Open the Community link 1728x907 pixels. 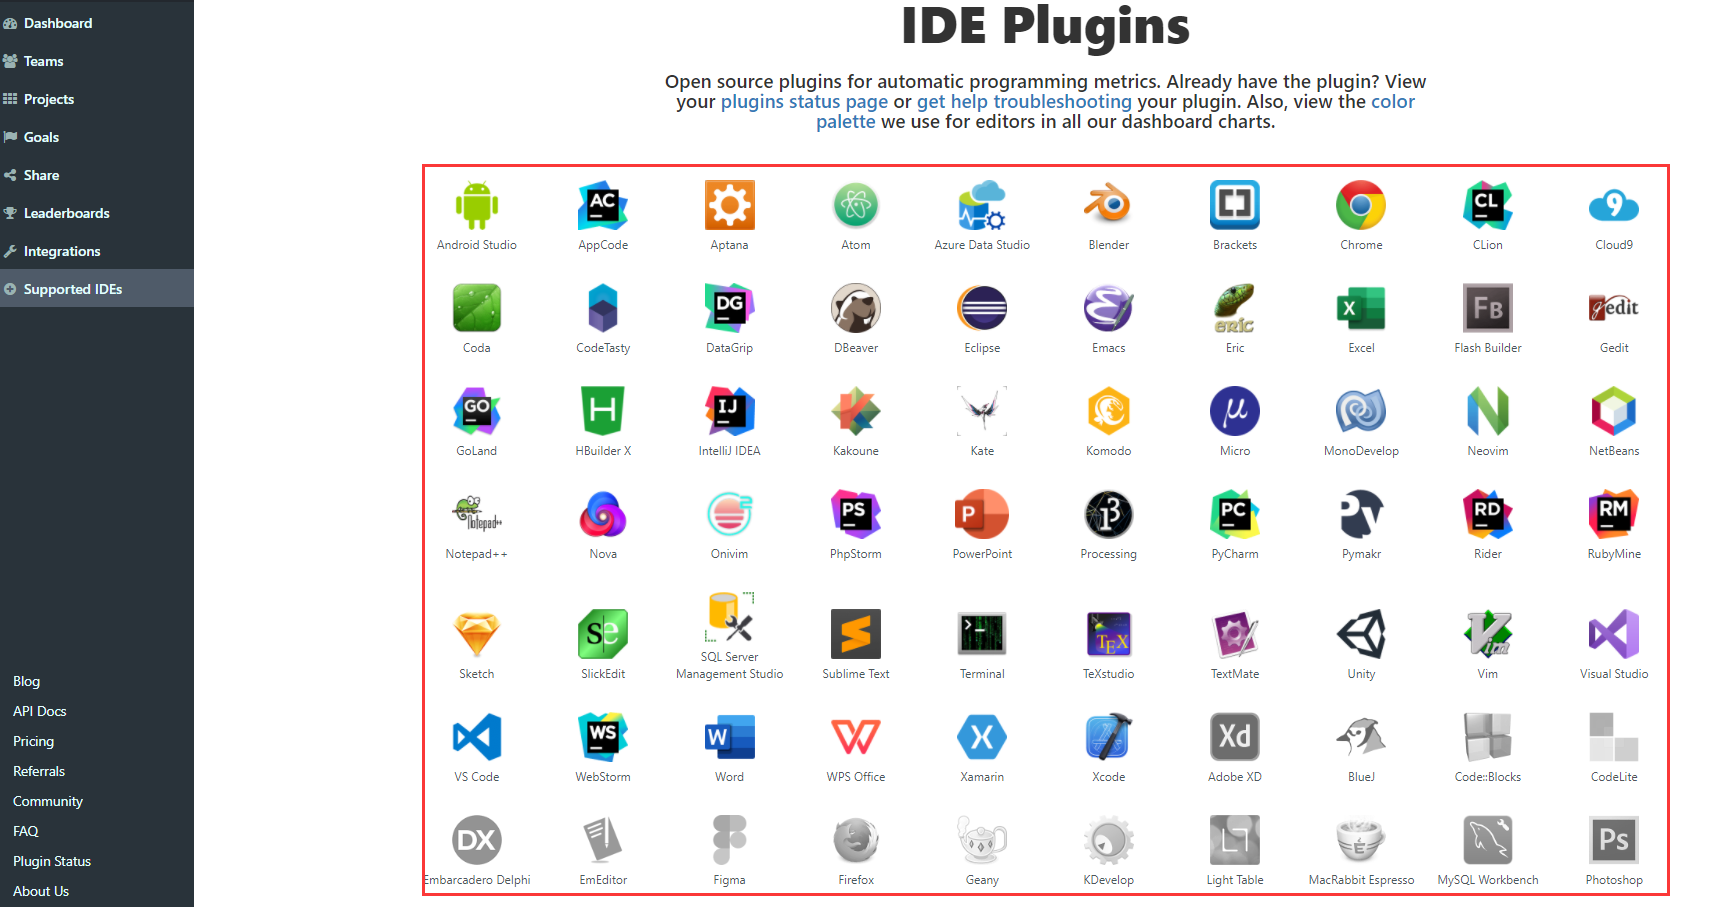tap(48, 801)
